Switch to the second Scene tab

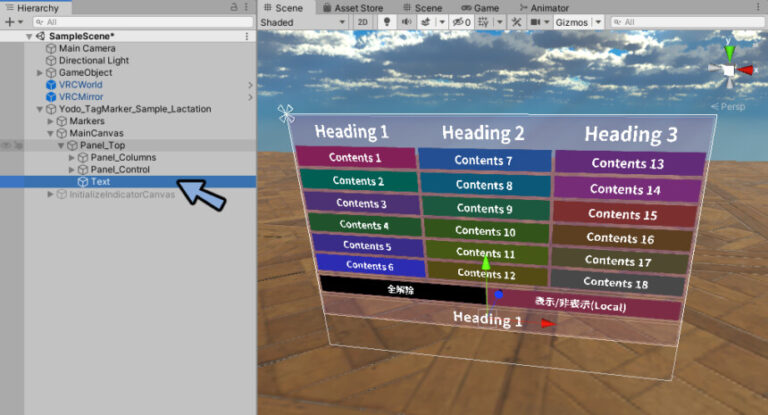point(423,8)
